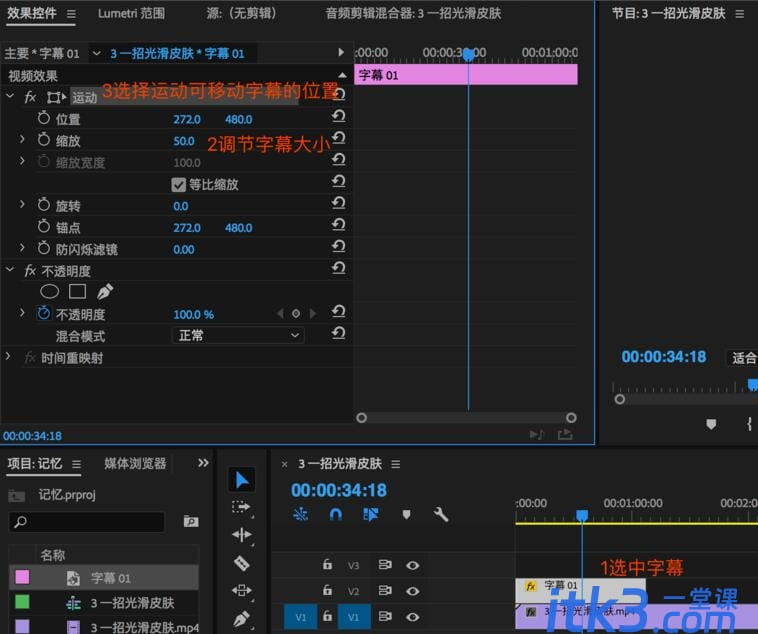Switch to the 媒体浏览器 tab
This screenshot has height=634, width=758.
click(135, 463)
